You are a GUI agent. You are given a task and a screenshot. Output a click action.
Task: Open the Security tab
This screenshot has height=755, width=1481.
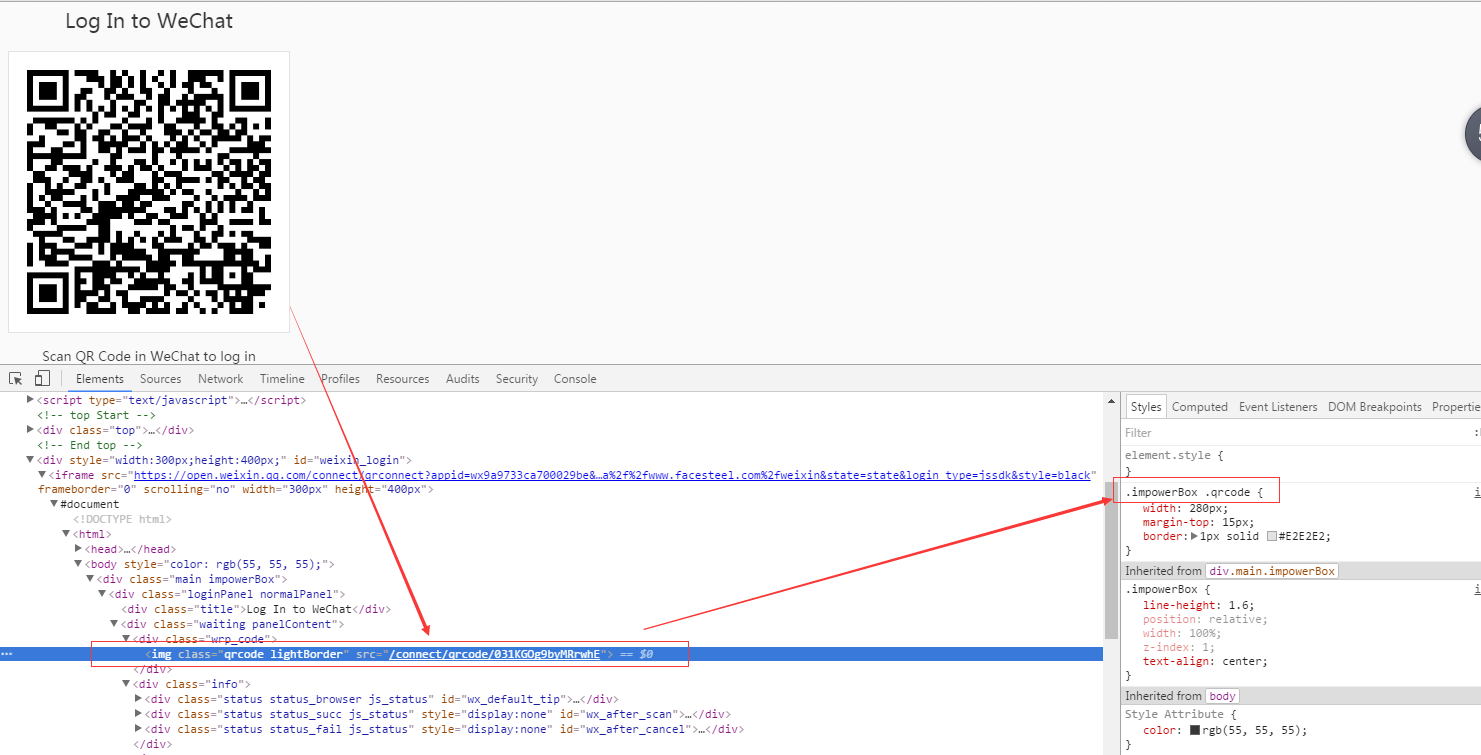[x=517, y=379]
